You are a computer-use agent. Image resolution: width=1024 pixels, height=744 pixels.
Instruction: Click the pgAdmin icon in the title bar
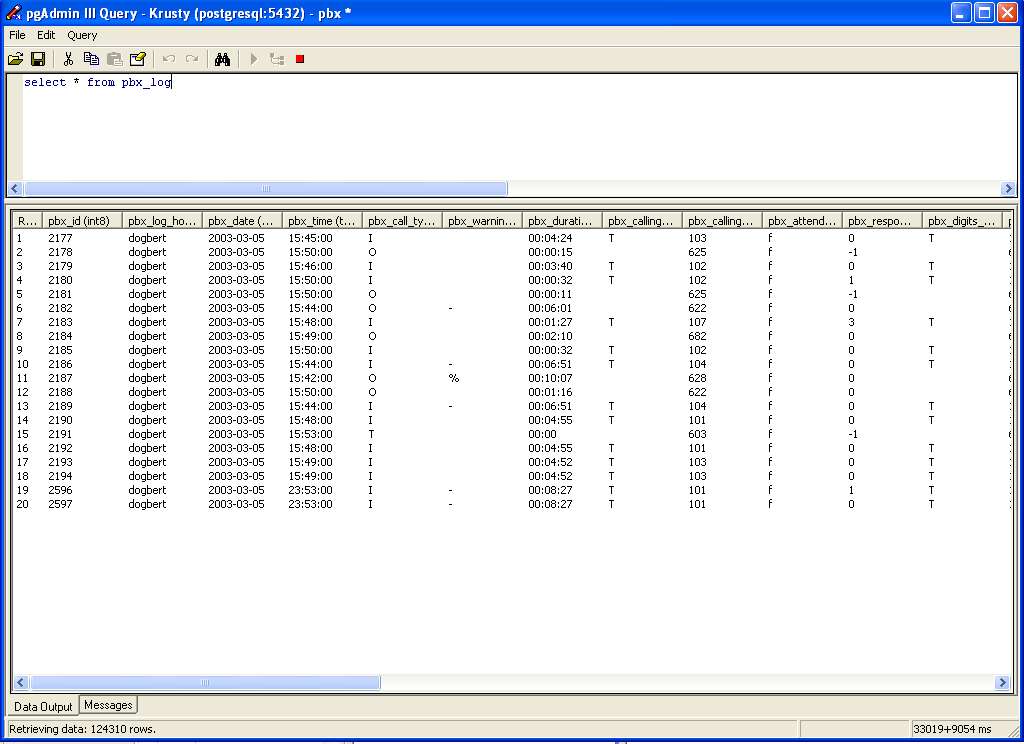pos(14,12)
